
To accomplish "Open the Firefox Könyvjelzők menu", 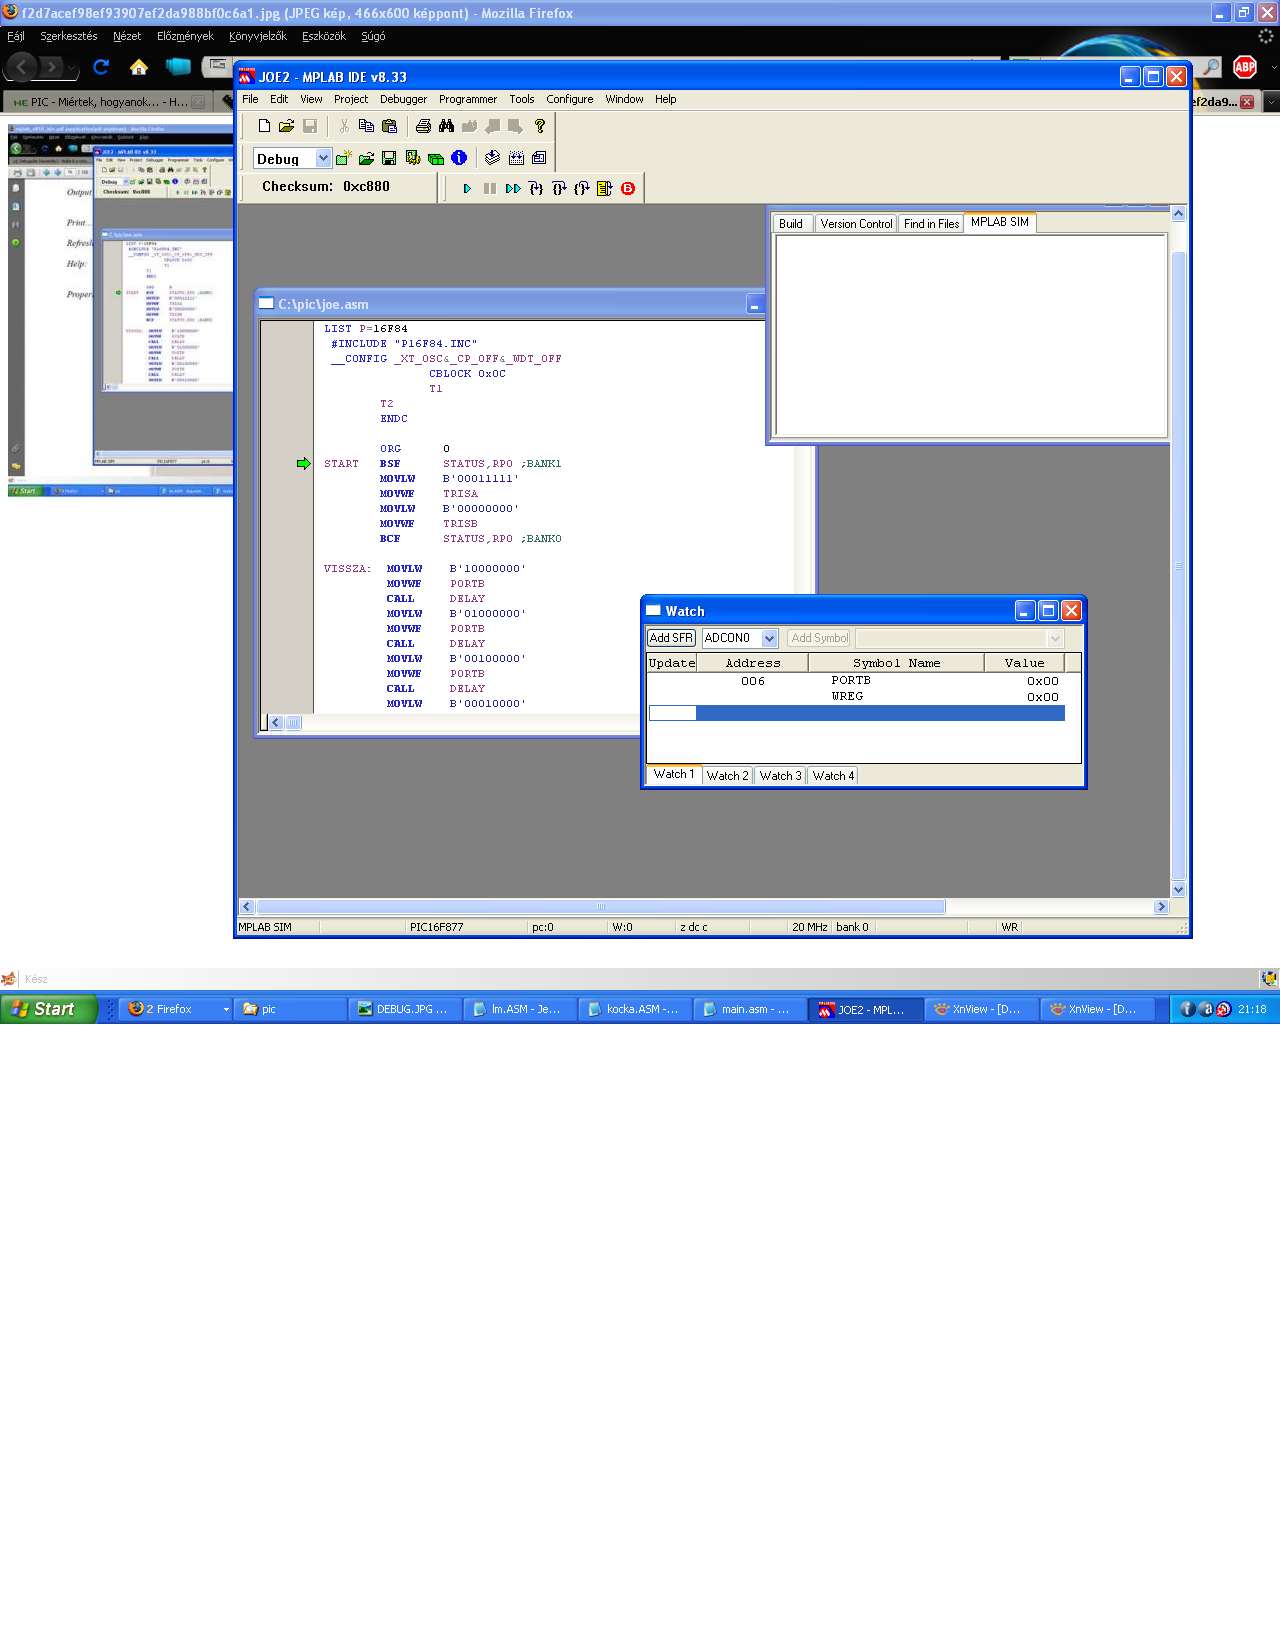I will click(x=258, y=36).
